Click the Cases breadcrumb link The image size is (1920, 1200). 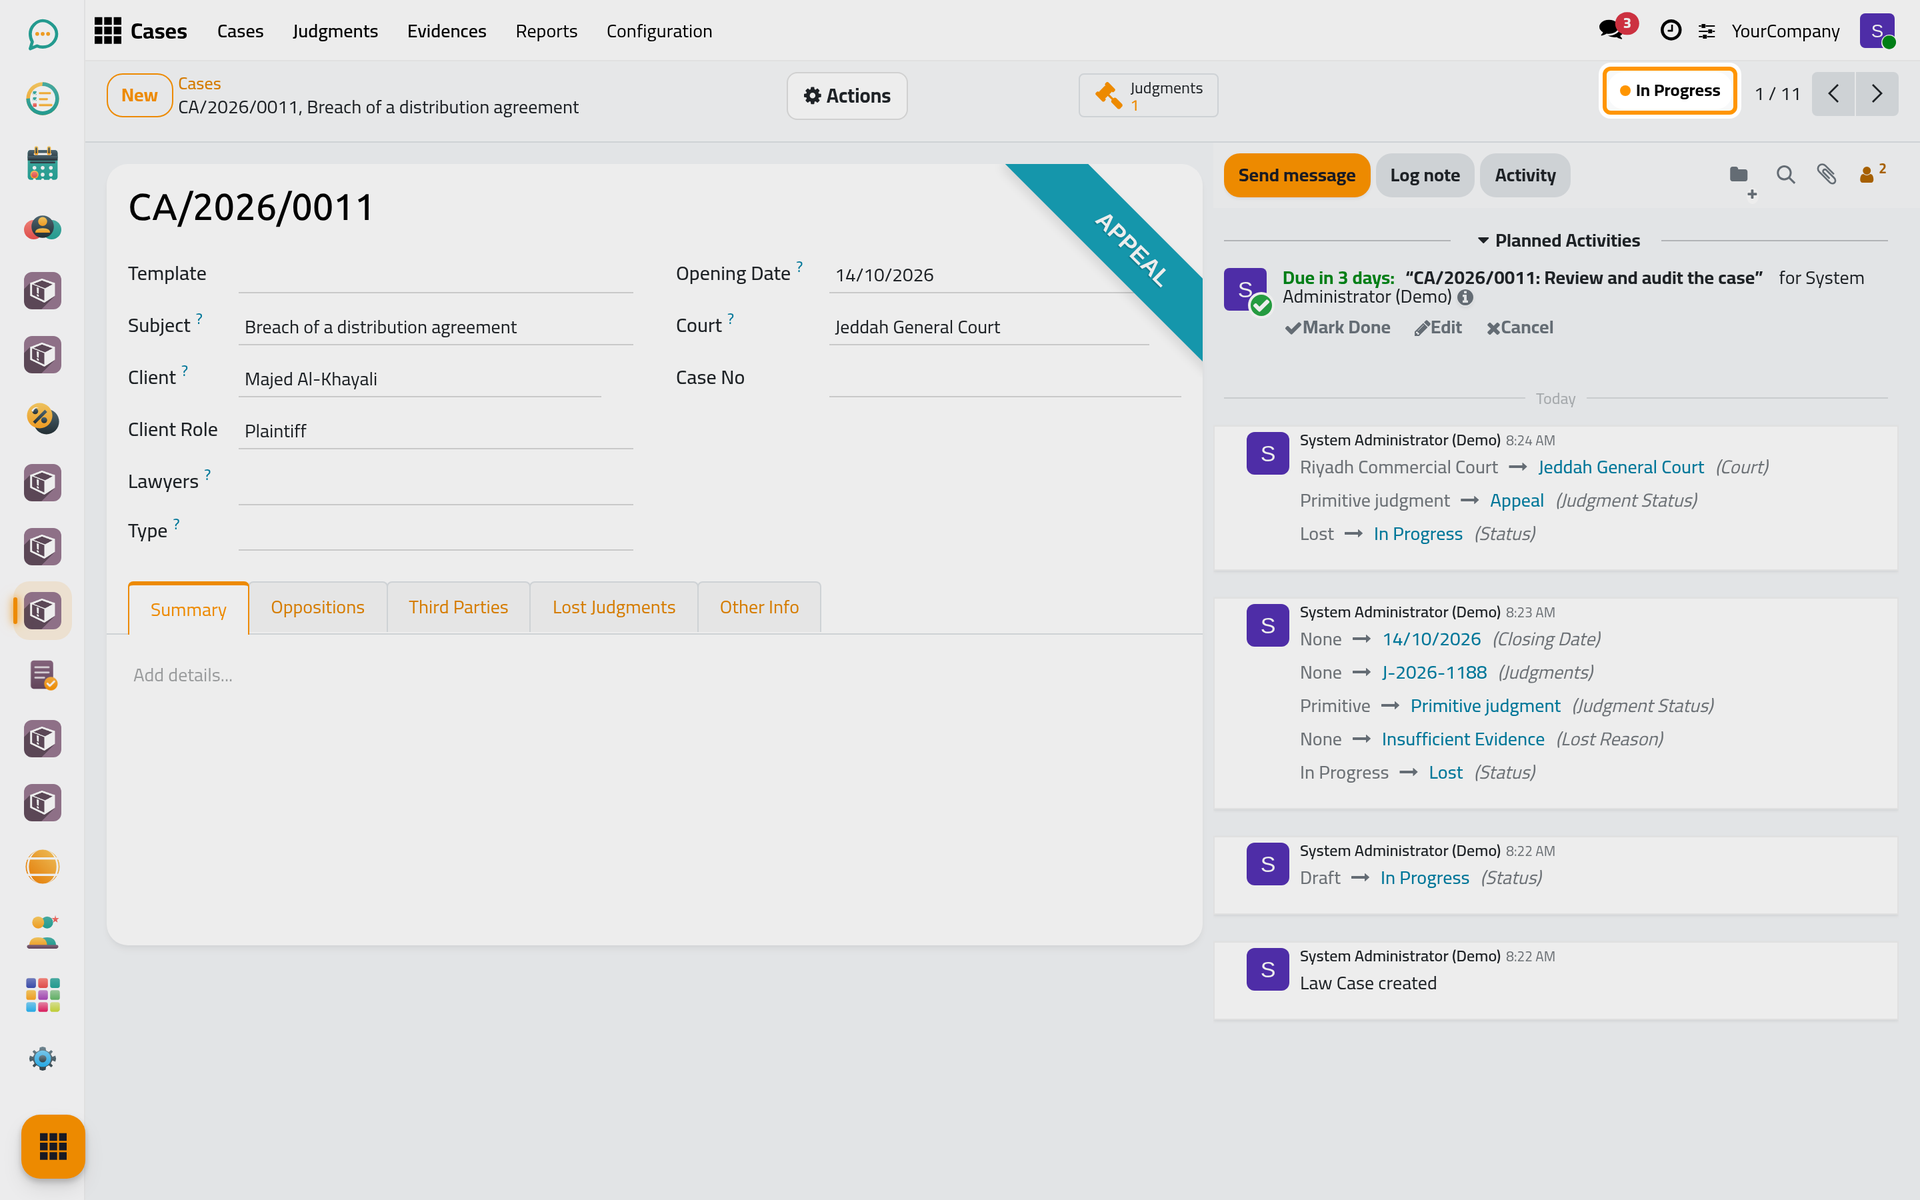199,84
